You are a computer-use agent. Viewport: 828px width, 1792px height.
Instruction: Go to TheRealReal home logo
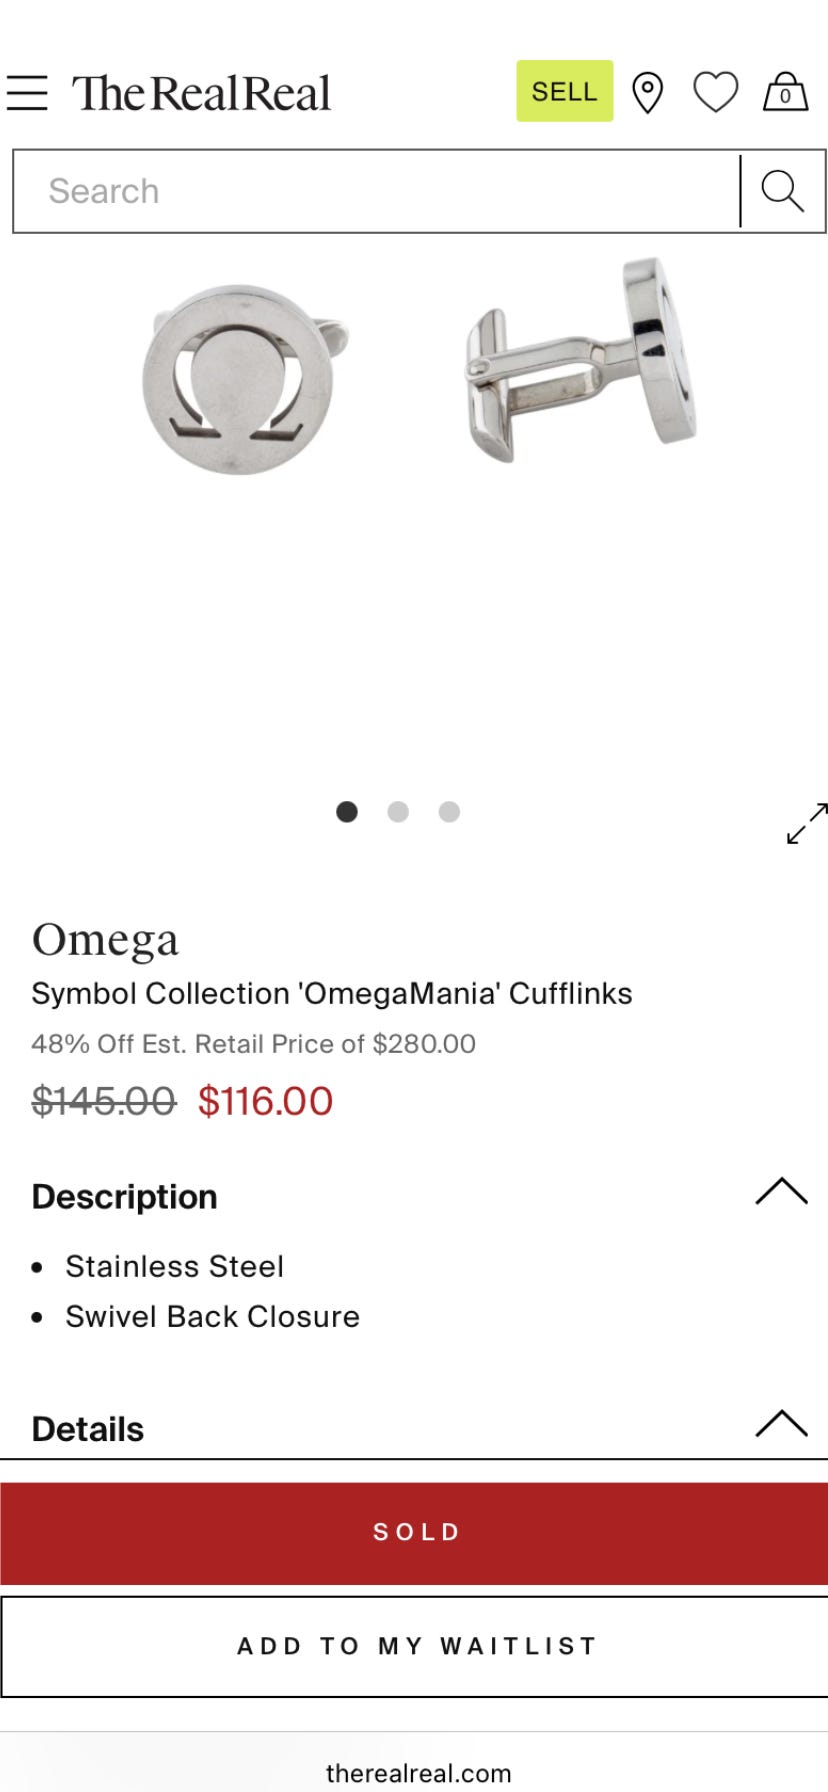(201, 93)
